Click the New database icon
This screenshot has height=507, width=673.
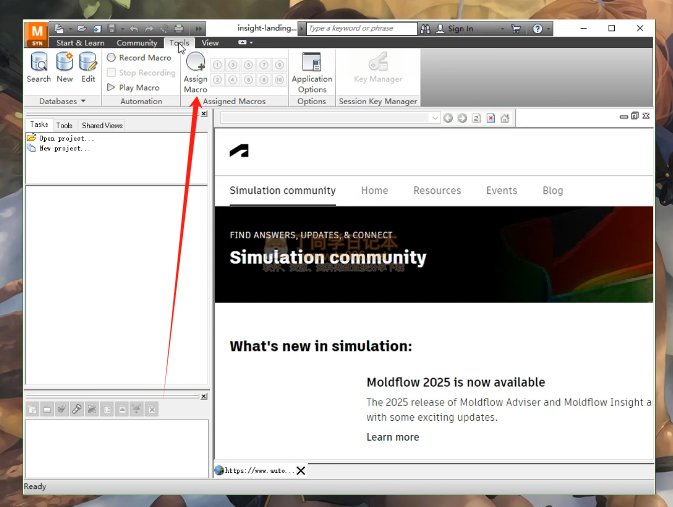[x=64, y=67]
